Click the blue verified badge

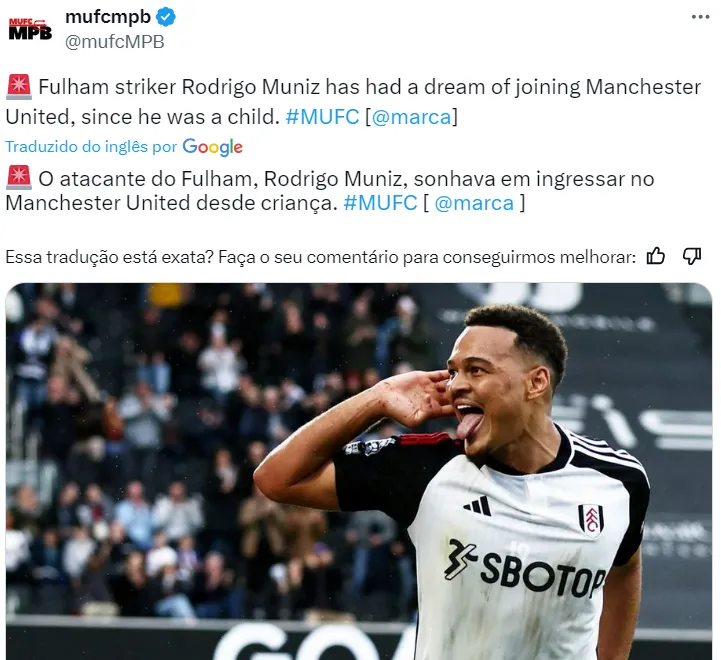[166, 17]
